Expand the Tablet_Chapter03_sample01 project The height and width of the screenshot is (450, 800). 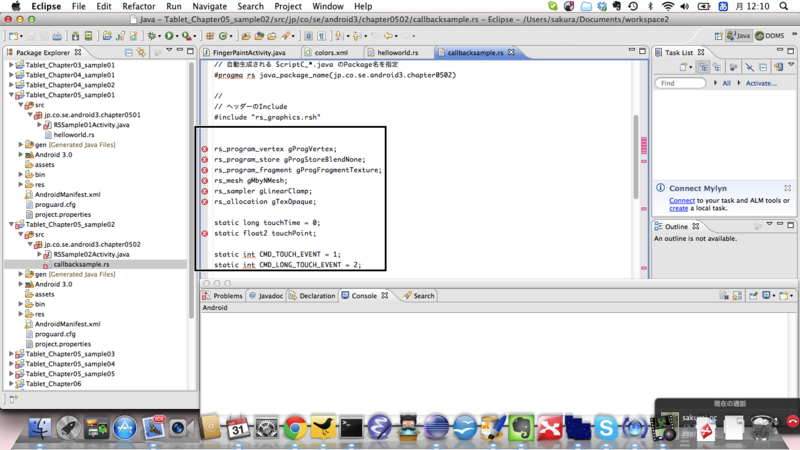(x=11, y=65)
